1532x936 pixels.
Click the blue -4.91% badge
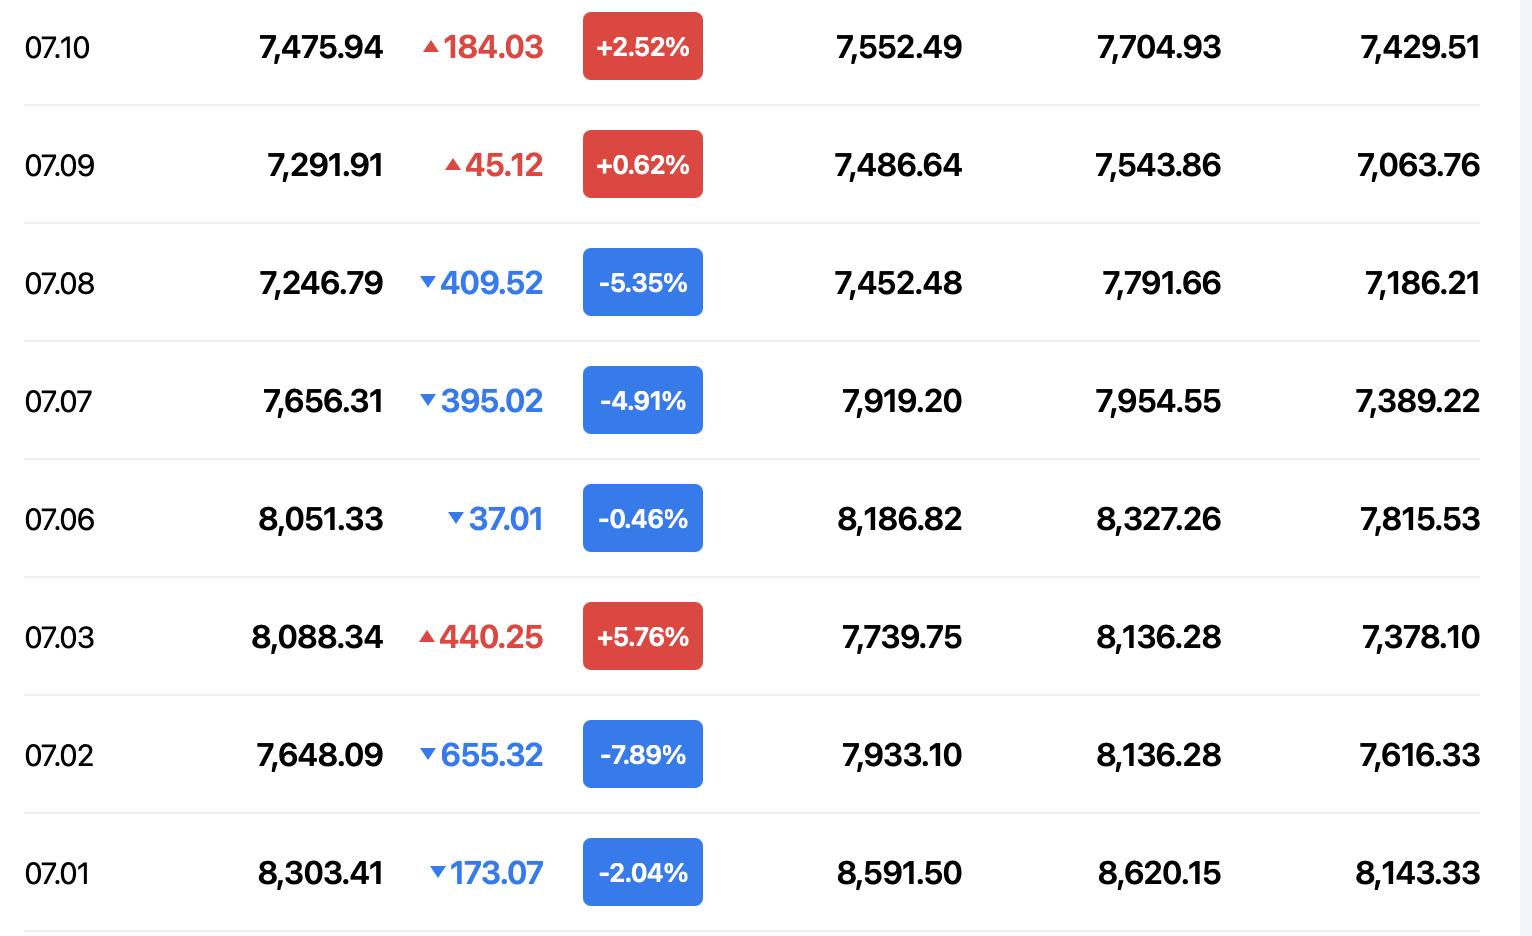643,400
